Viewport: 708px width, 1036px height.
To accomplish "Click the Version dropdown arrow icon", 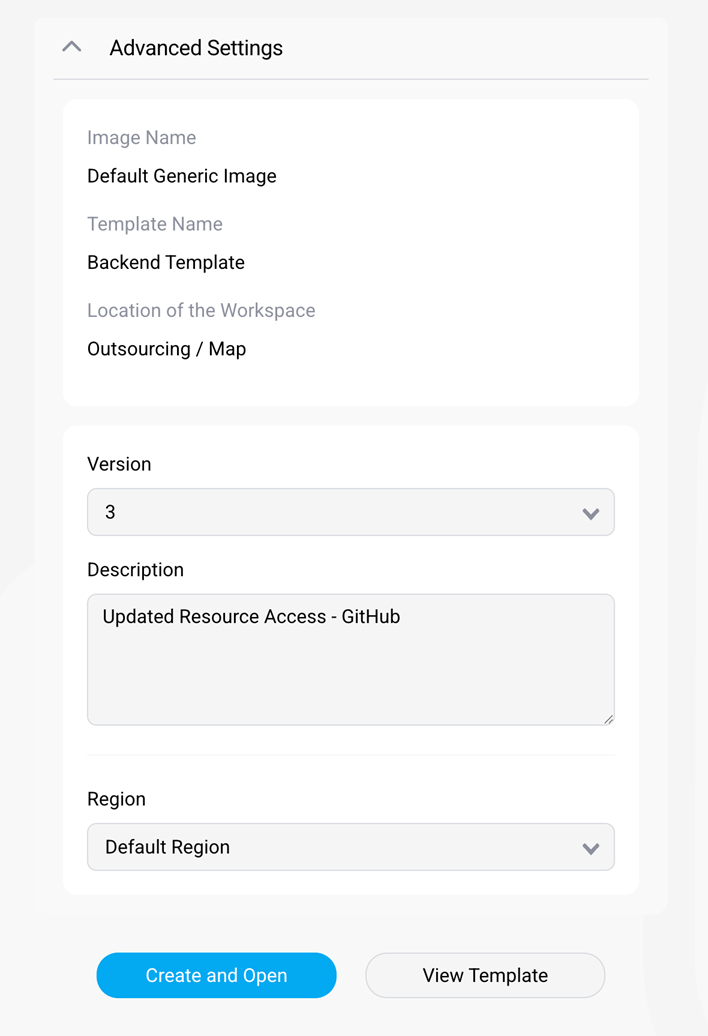I will (x=590, y=513).
